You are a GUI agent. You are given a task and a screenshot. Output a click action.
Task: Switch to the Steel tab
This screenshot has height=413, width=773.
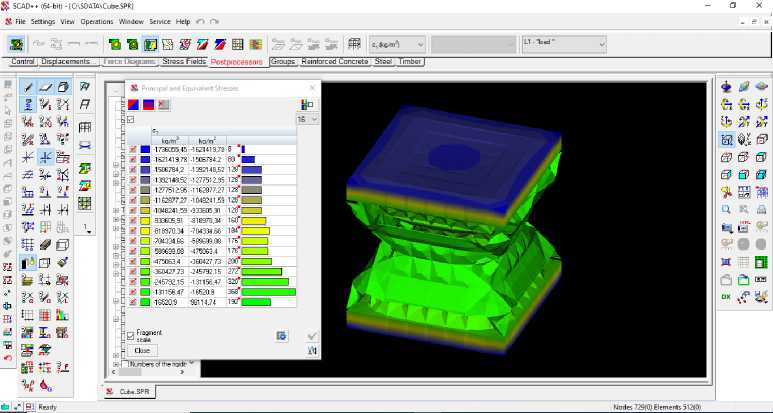tap(383, 62)
